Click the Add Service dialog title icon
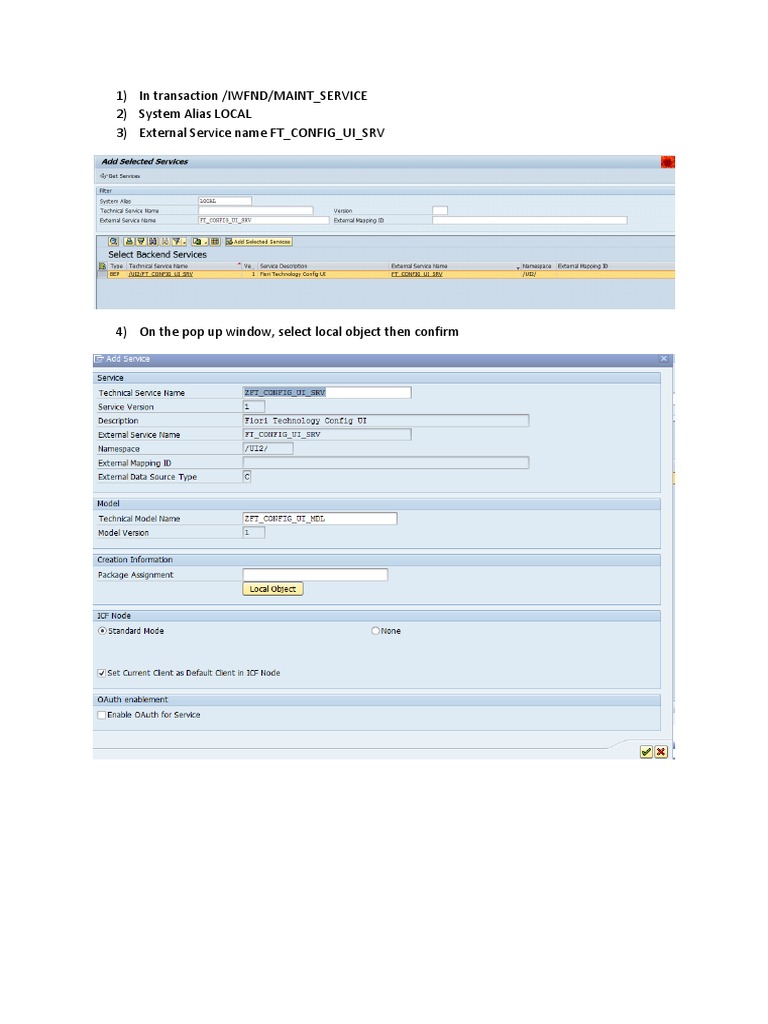 [x=99, y=359]
